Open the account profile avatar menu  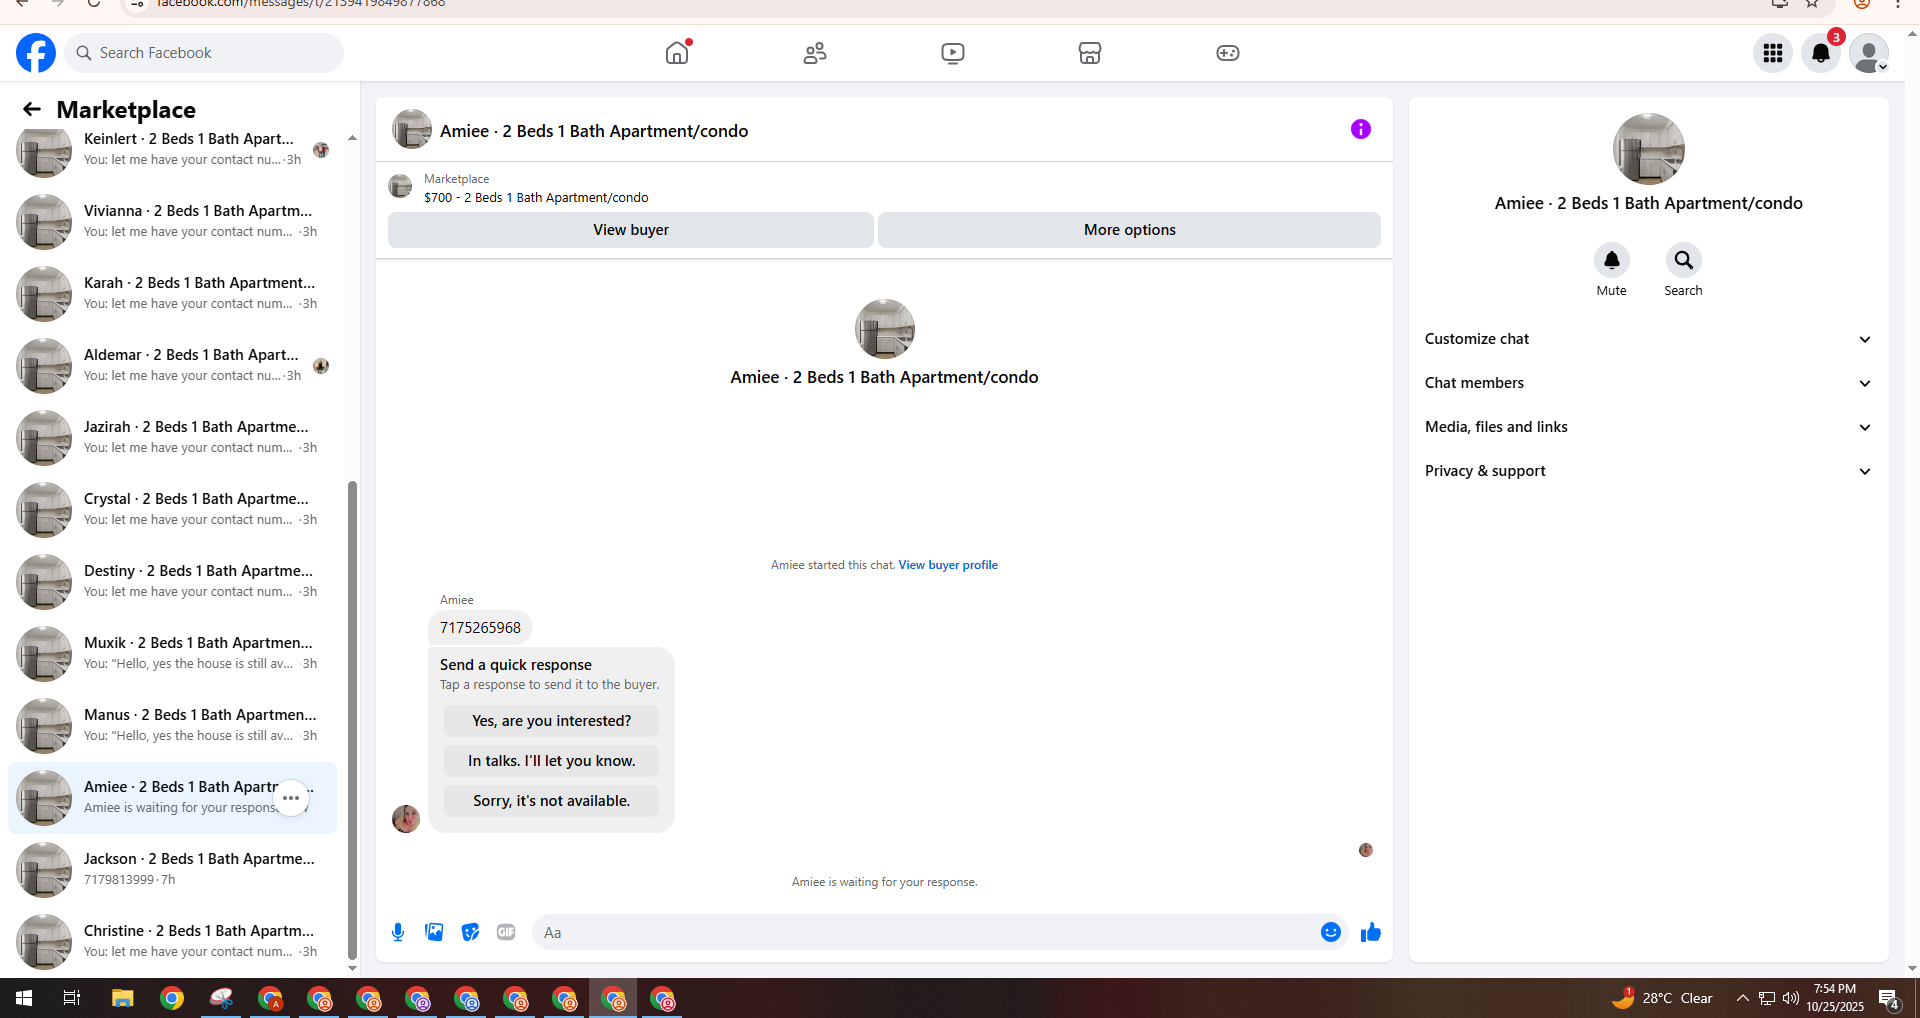[x=1869, y=53]
